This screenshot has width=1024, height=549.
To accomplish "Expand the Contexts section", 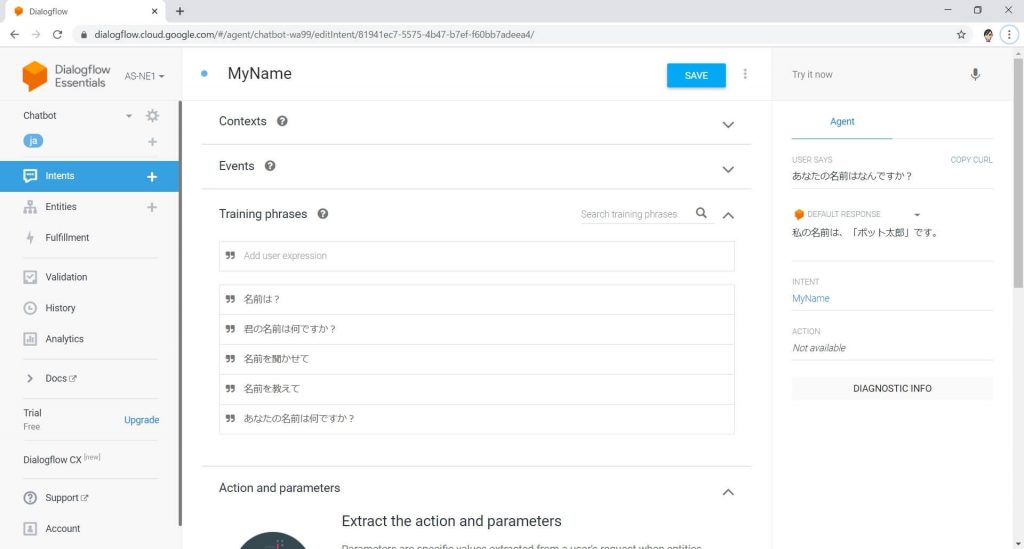I will click(728, 125).
